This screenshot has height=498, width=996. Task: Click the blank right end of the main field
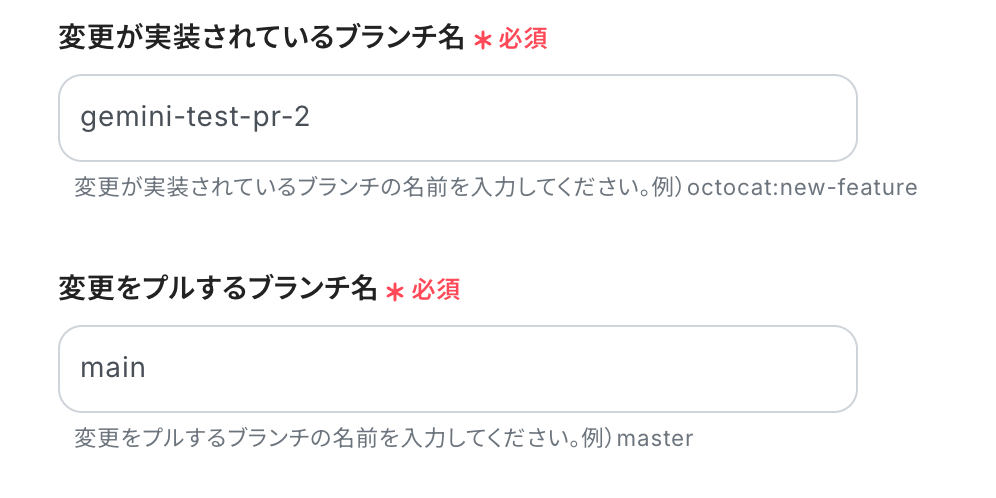[794, 369]
